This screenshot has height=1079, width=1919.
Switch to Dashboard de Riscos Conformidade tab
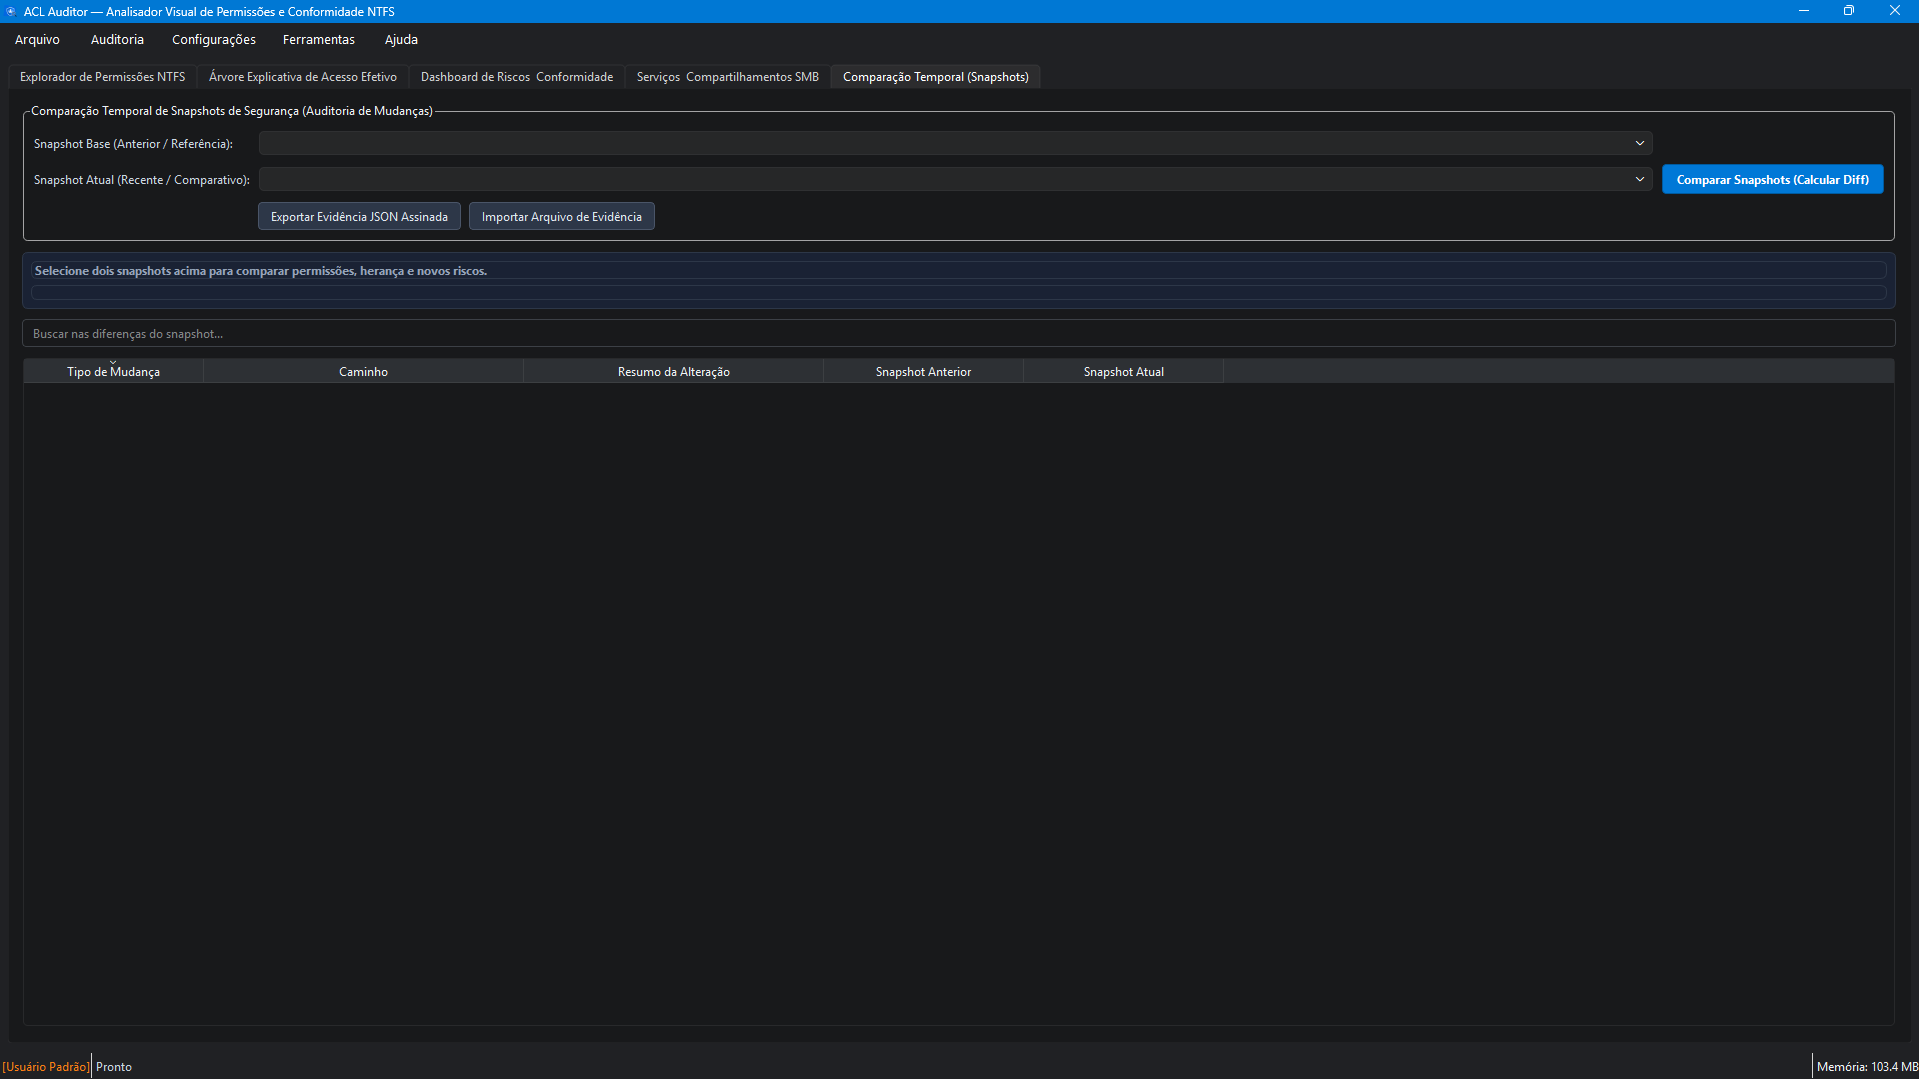pyautogui.click(x=517, y=77)
